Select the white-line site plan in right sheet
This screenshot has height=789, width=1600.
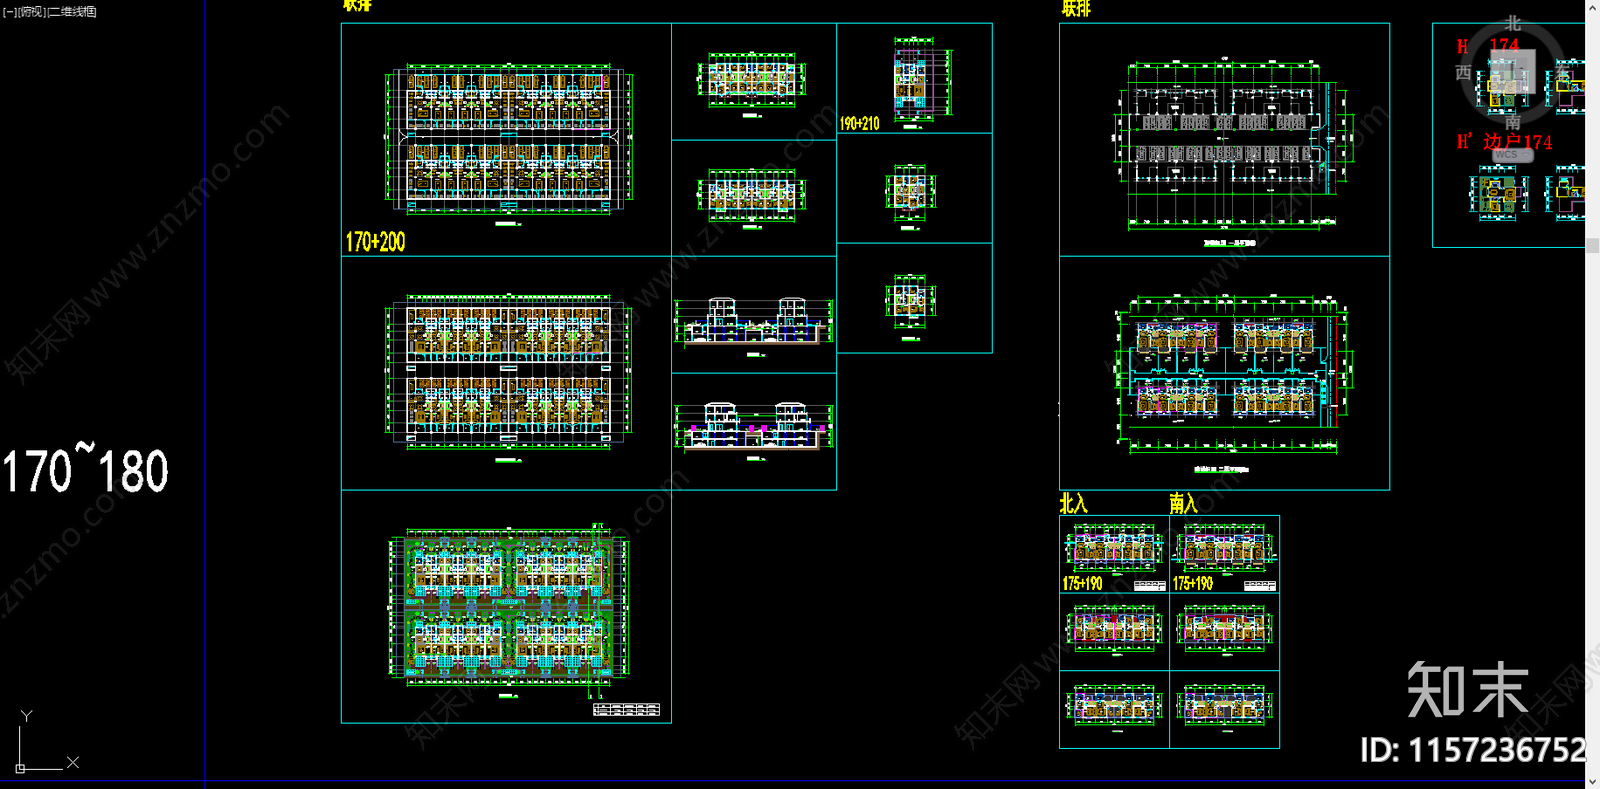[x=1233, y=146]
